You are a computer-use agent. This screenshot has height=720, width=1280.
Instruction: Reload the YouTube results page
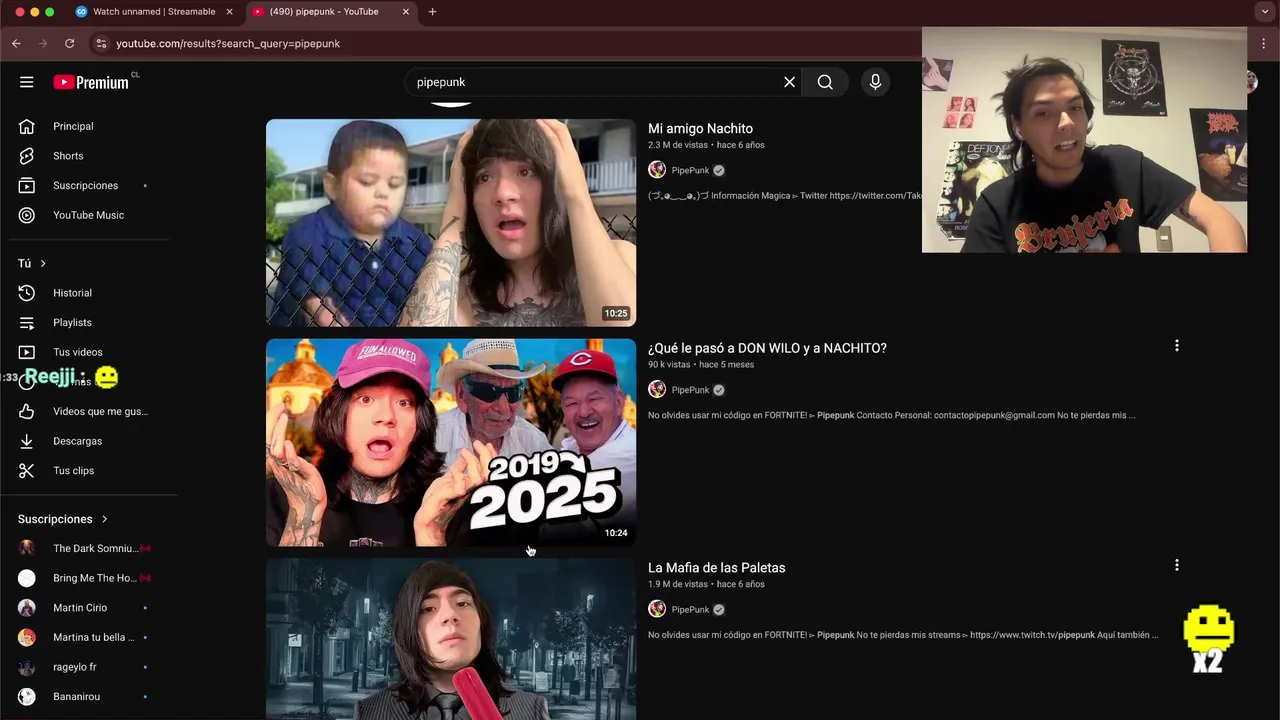pos(69,44)
